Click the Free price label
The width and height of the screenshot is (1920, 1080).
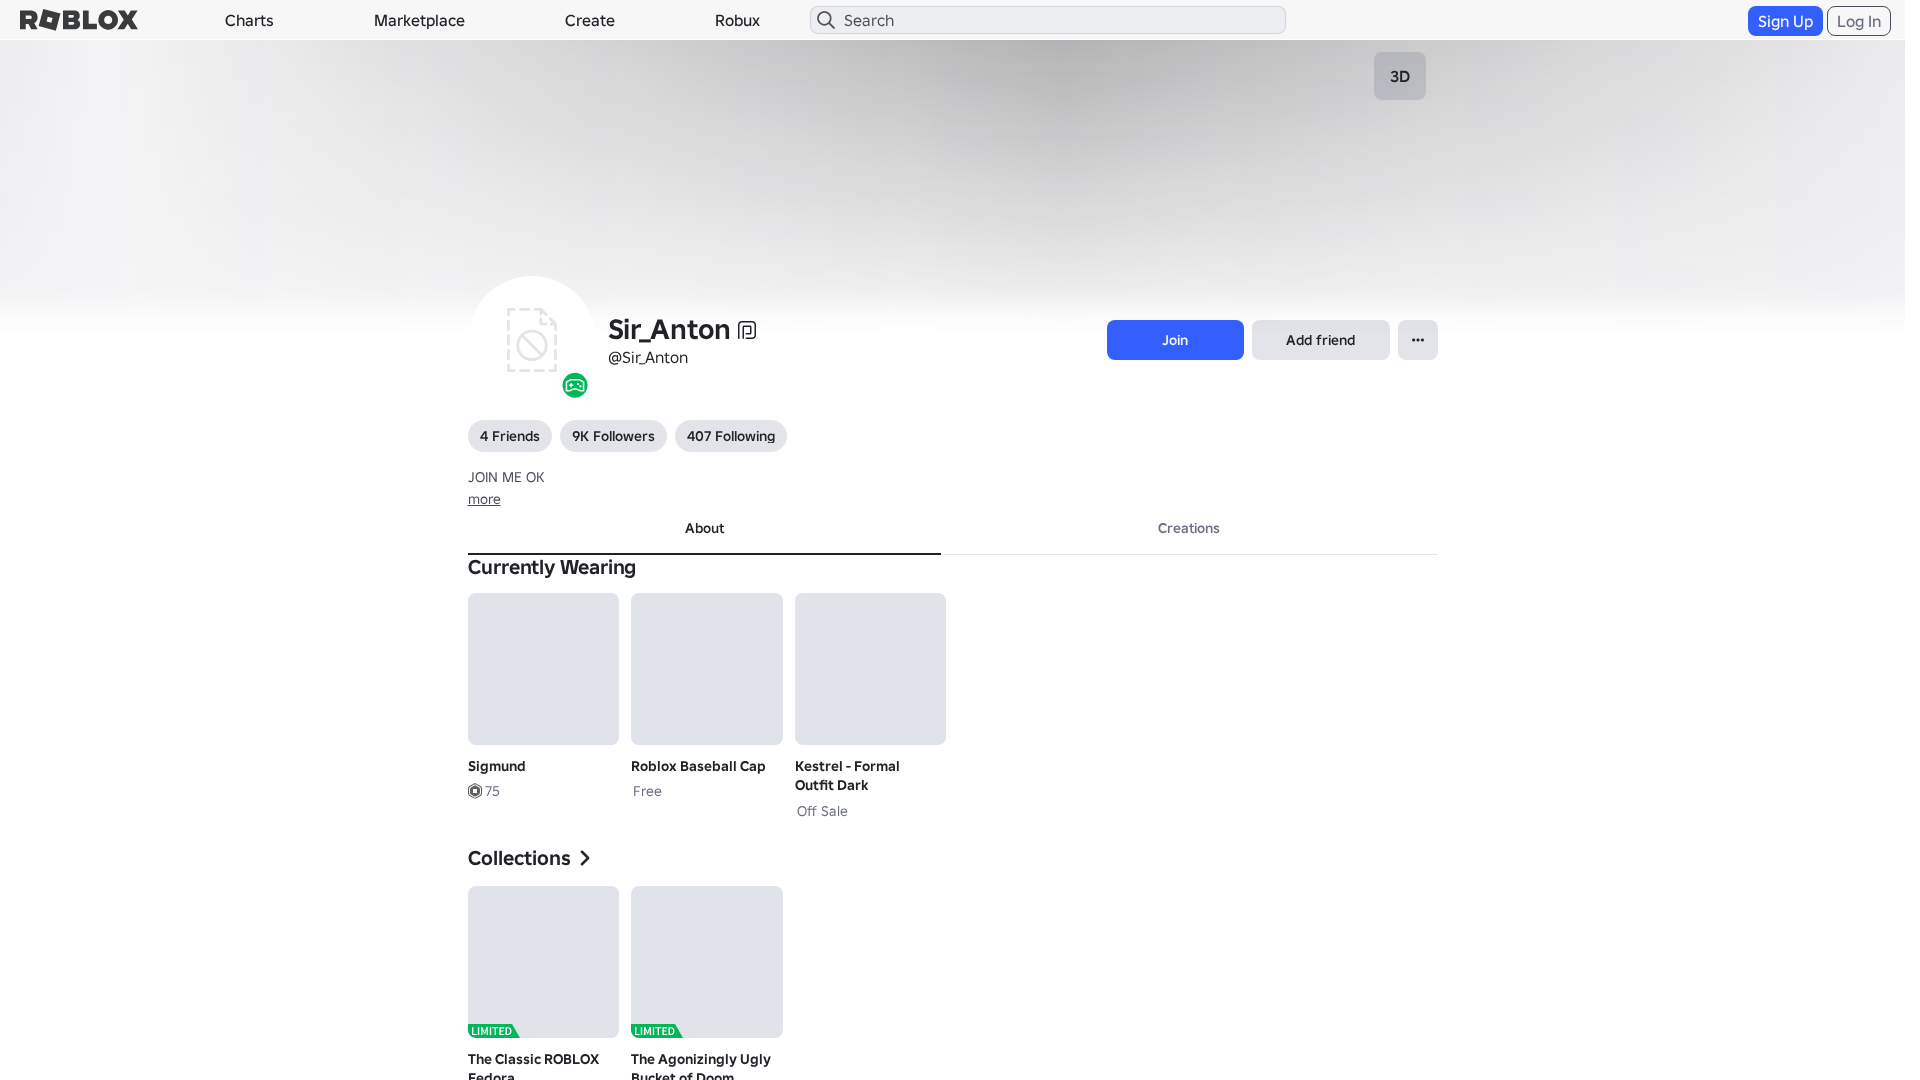coord(647,791)
